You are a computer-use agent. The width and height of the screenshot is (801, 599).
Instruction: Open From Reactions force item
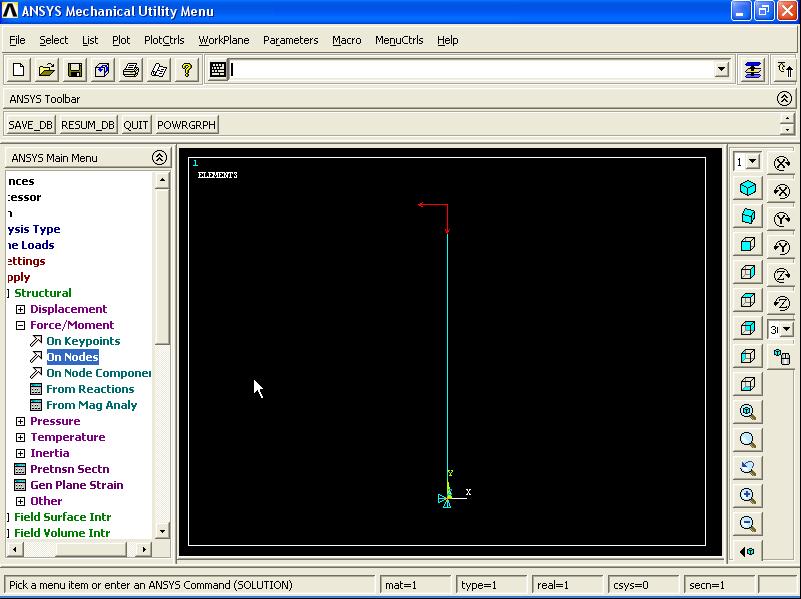pyautogui.click(x=90, y=389)
